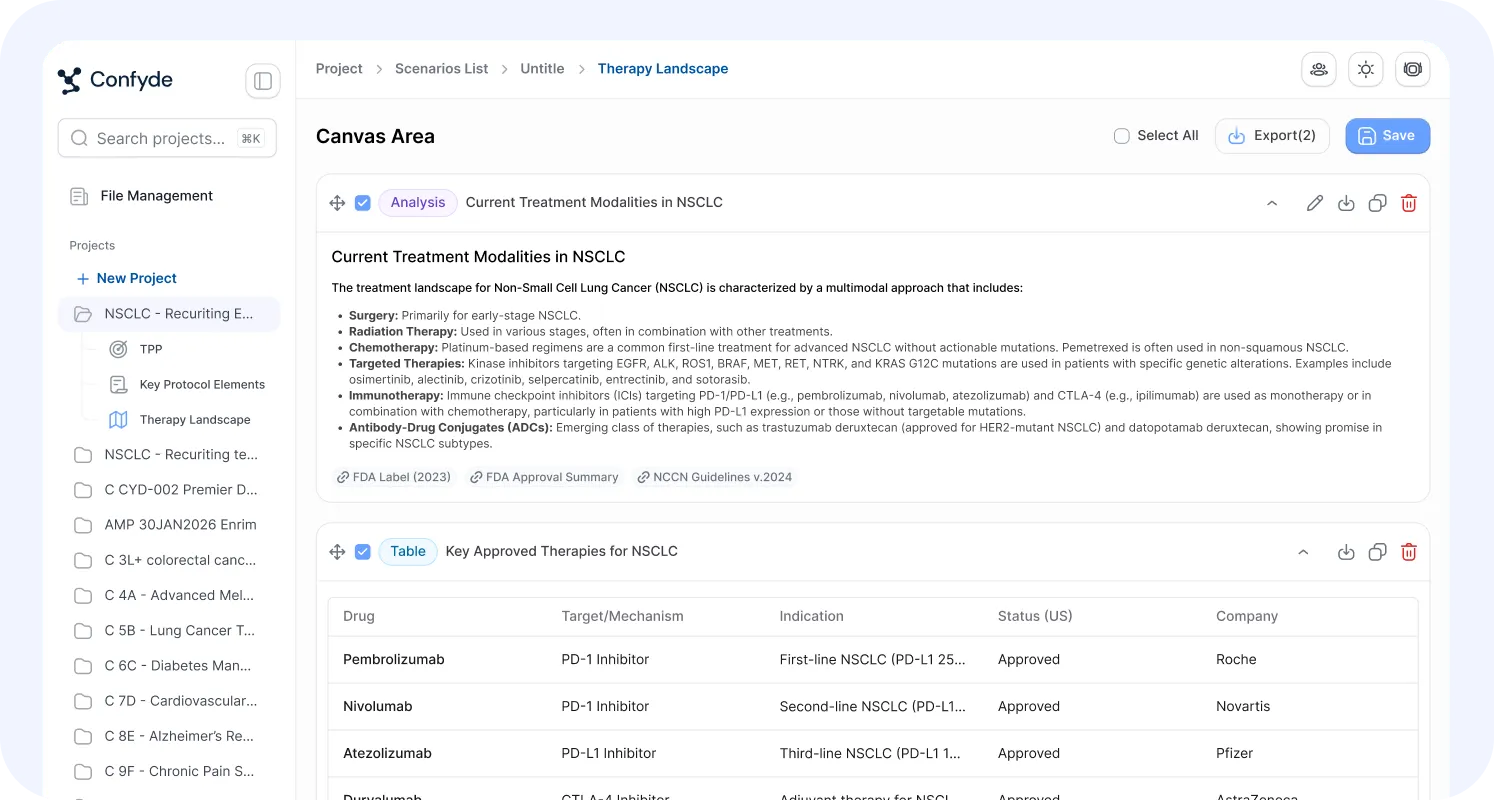Download the Key Approved Therapies table
Screen dimensions: 1494x800
(x=1346, y=552)
